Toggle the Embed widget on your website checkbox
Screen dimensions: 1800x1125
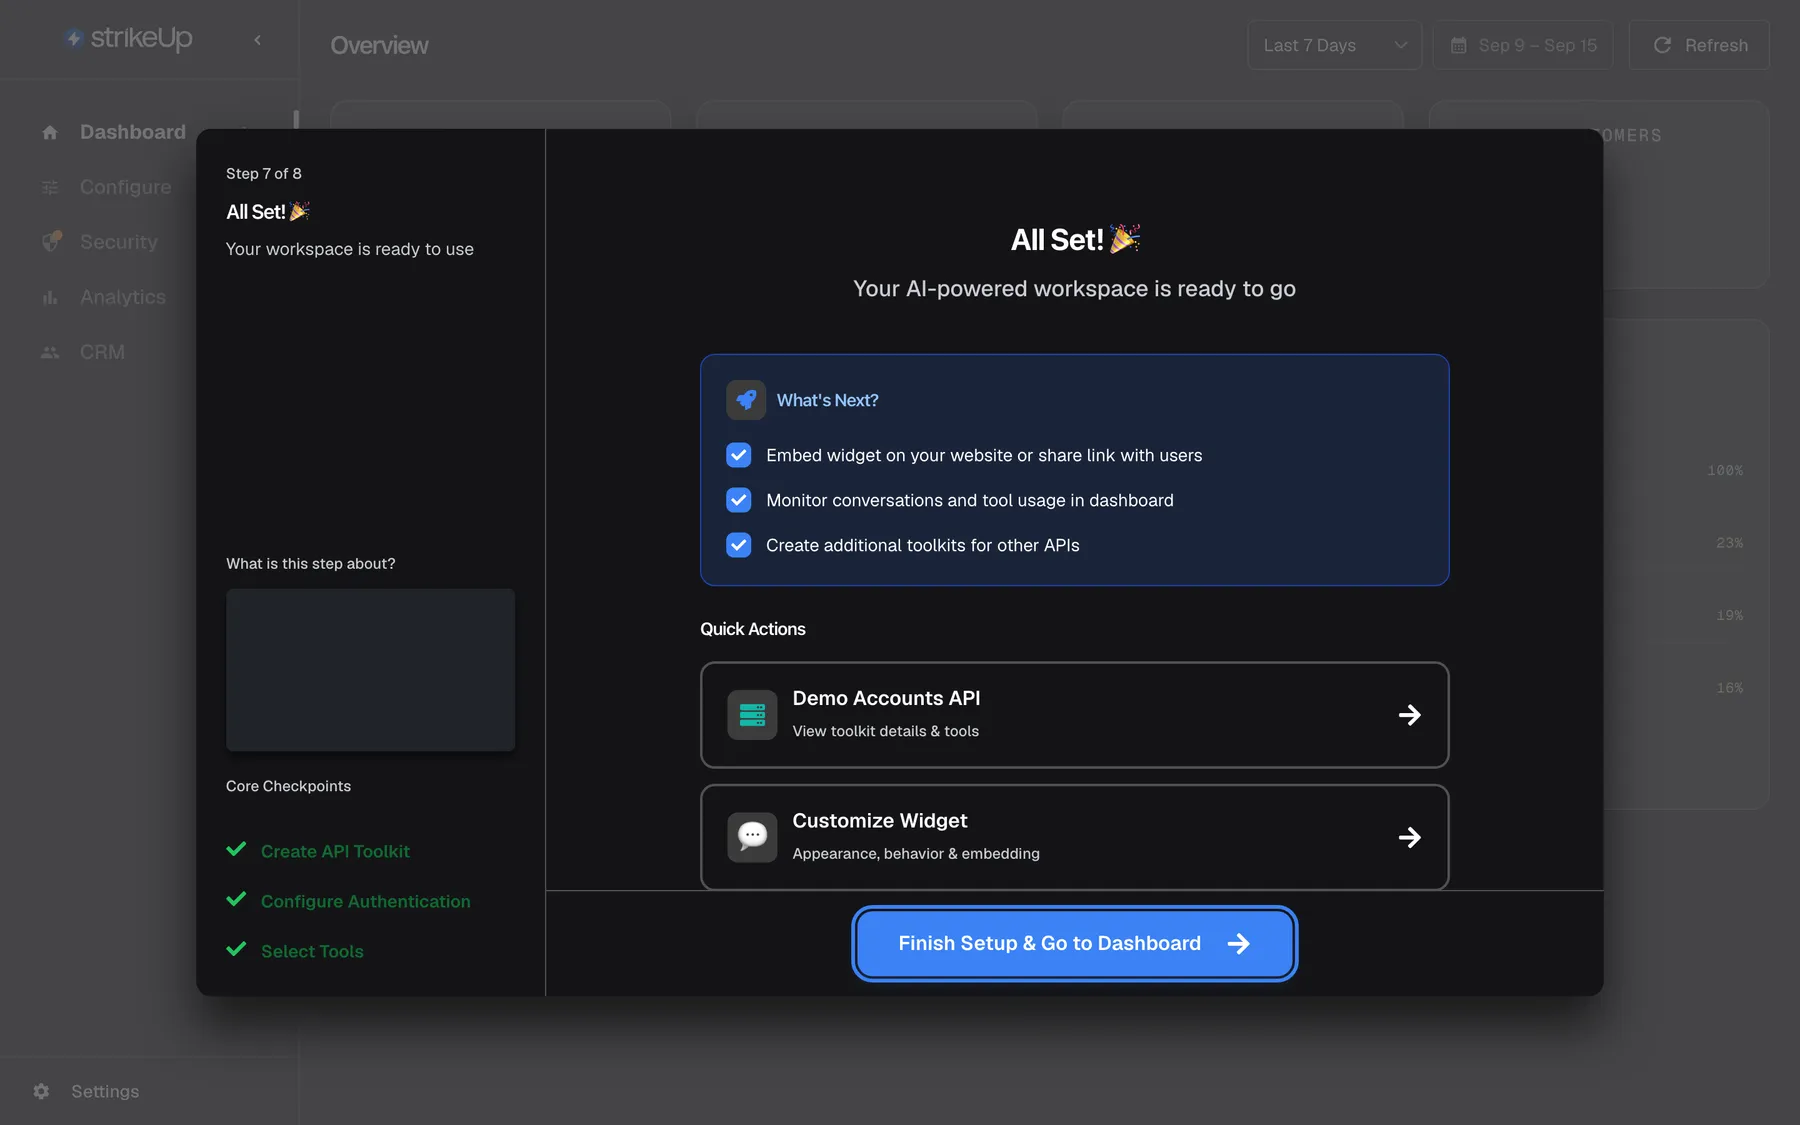click(739, 455)
